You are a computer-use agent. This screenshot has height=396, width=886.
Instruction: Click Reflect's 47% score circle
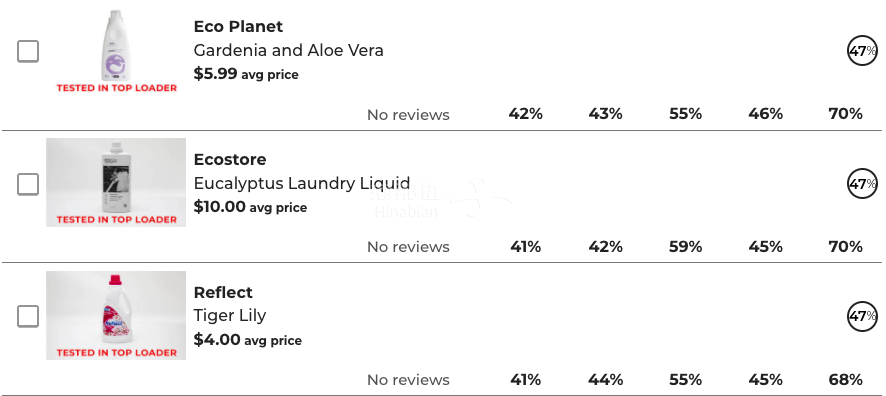coord(862,316)
